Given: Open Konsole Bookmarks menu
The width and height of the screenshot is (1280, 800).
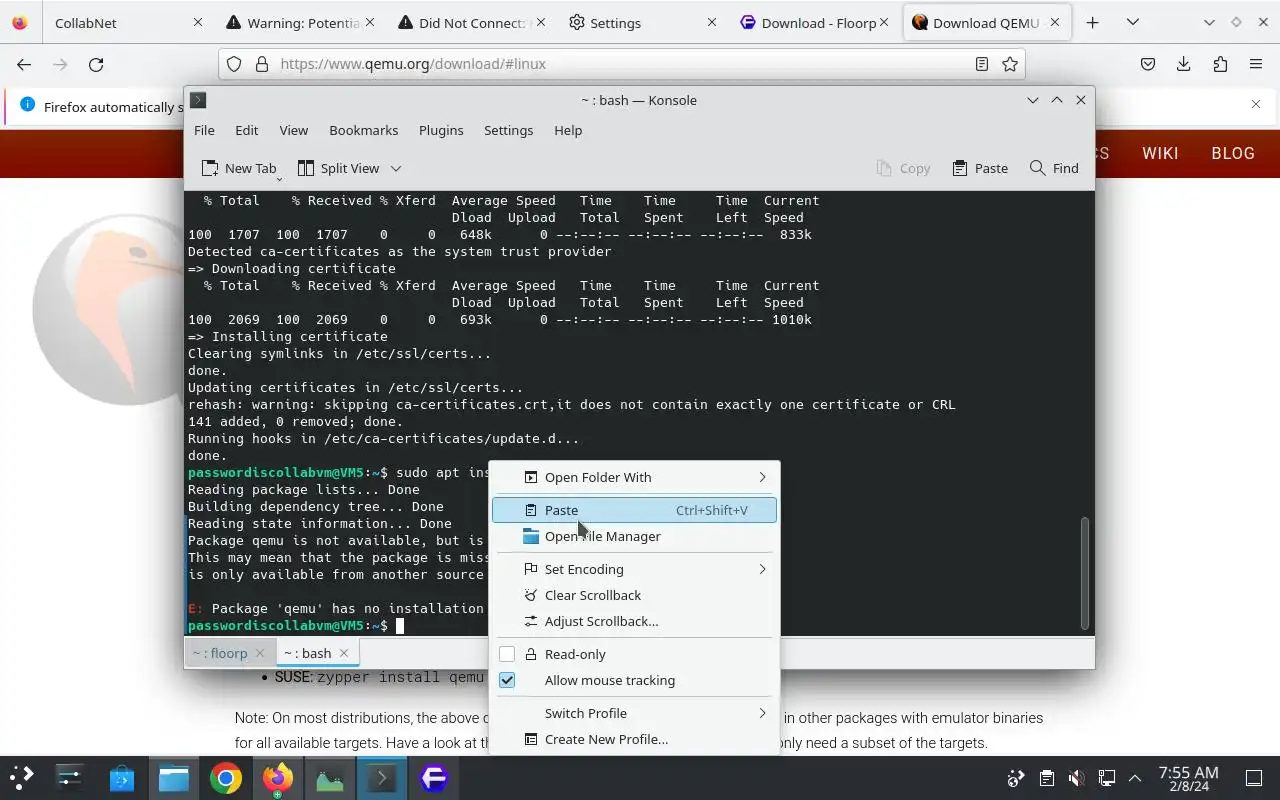Looking at the screenshot, I should 363,130.
